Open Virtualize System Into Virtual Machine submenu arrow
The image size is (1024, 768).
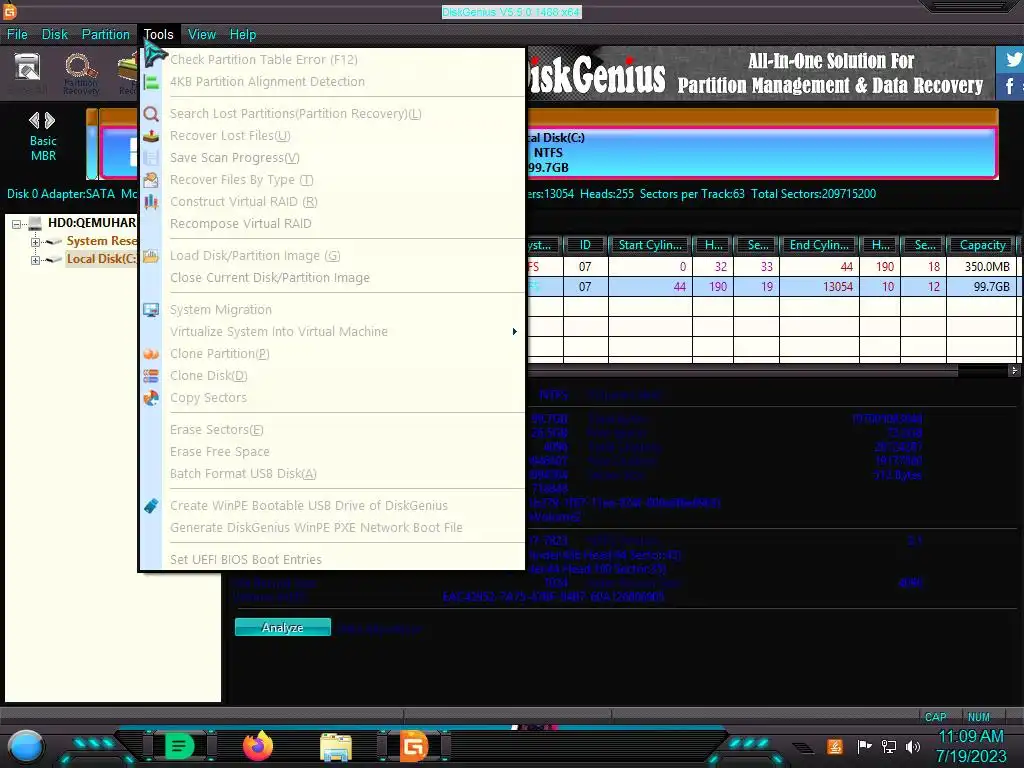[515, 332]
